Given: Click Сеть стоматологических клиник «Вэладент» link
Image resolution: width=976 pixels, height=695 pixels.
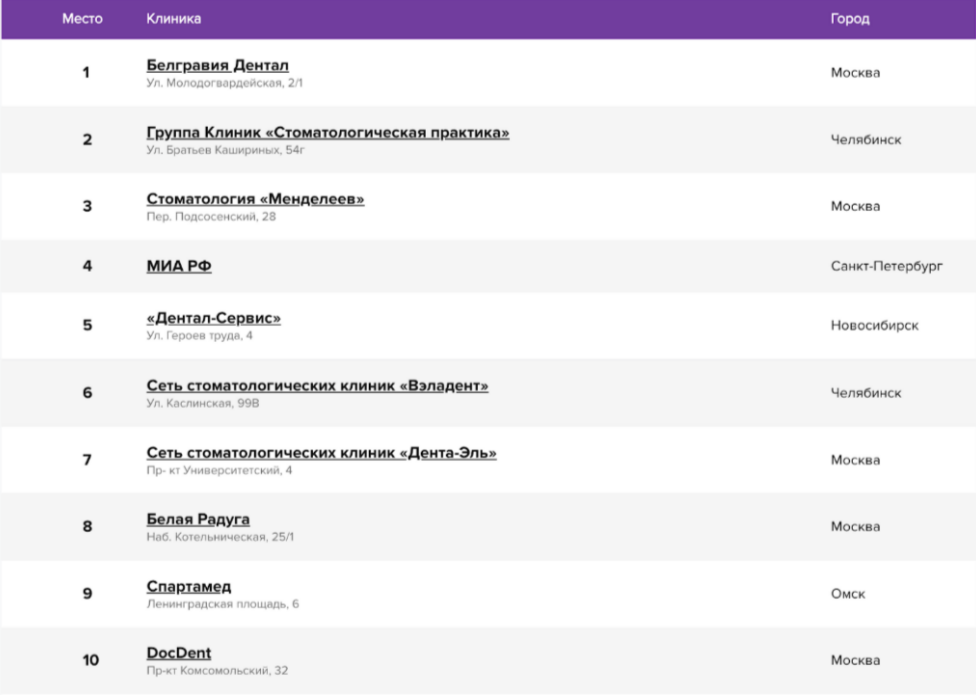Looking at the screenshot, I should click(317, 386).
